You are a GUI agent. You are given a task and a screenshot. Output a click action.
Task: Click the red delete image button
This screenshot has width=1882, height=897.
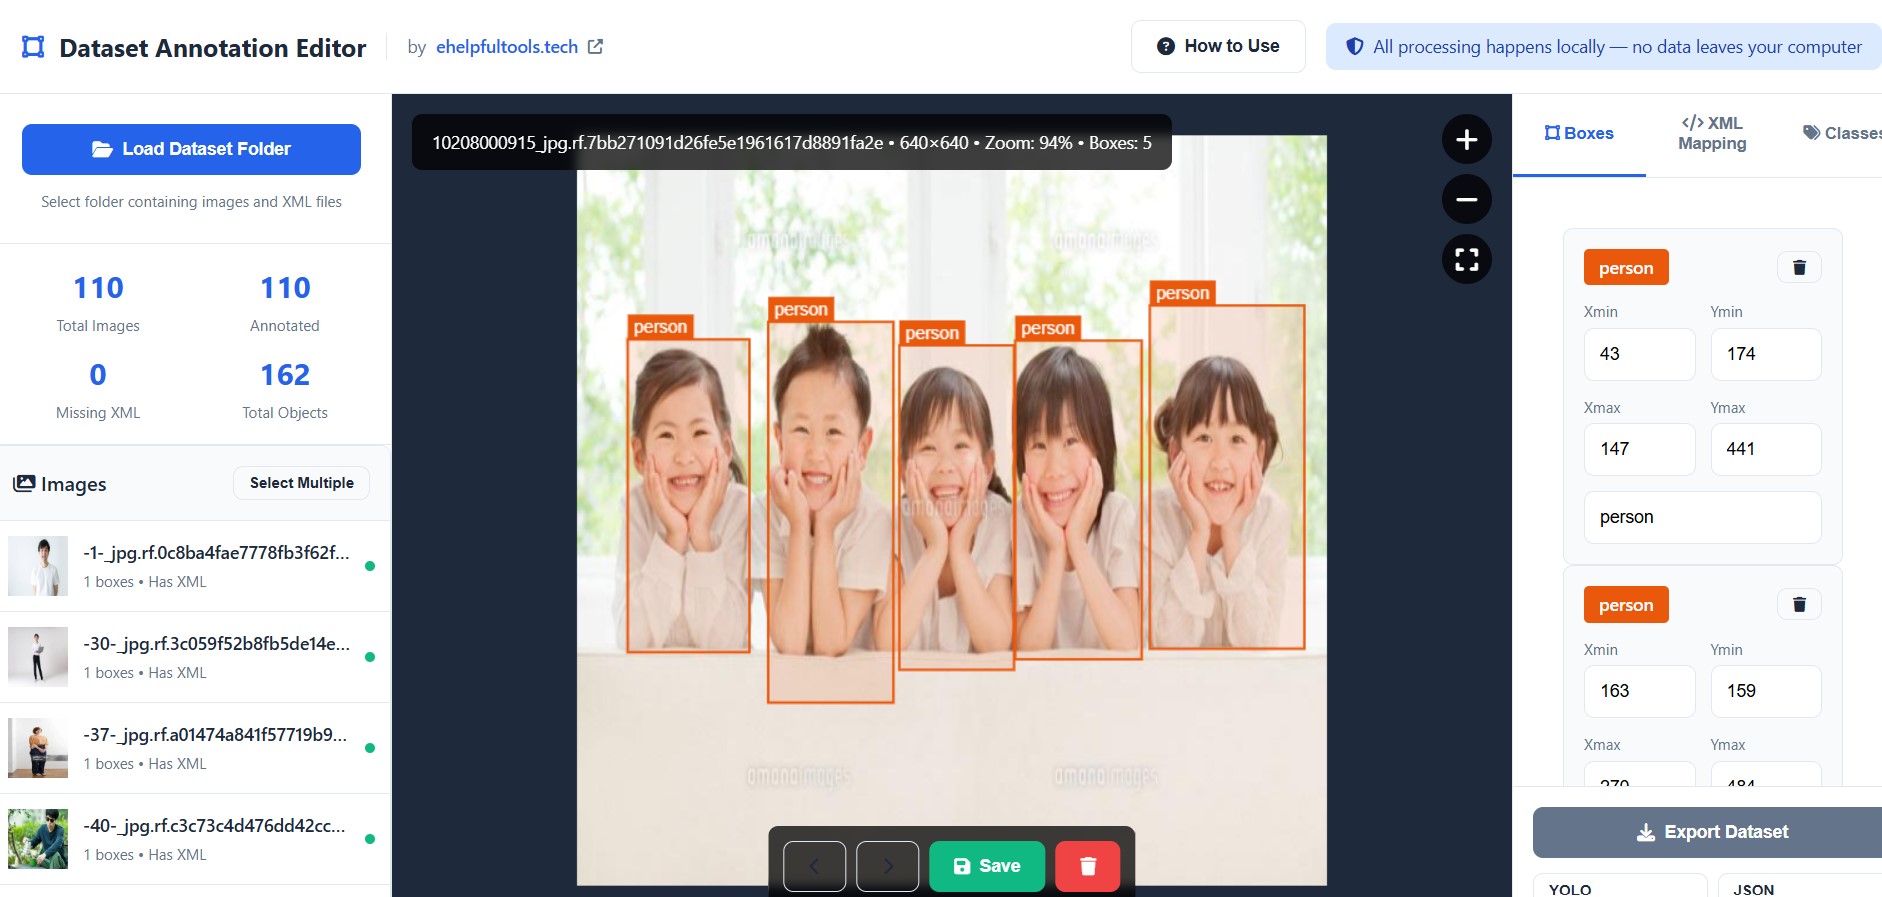pyautogui.click(x=1087, y=866)
